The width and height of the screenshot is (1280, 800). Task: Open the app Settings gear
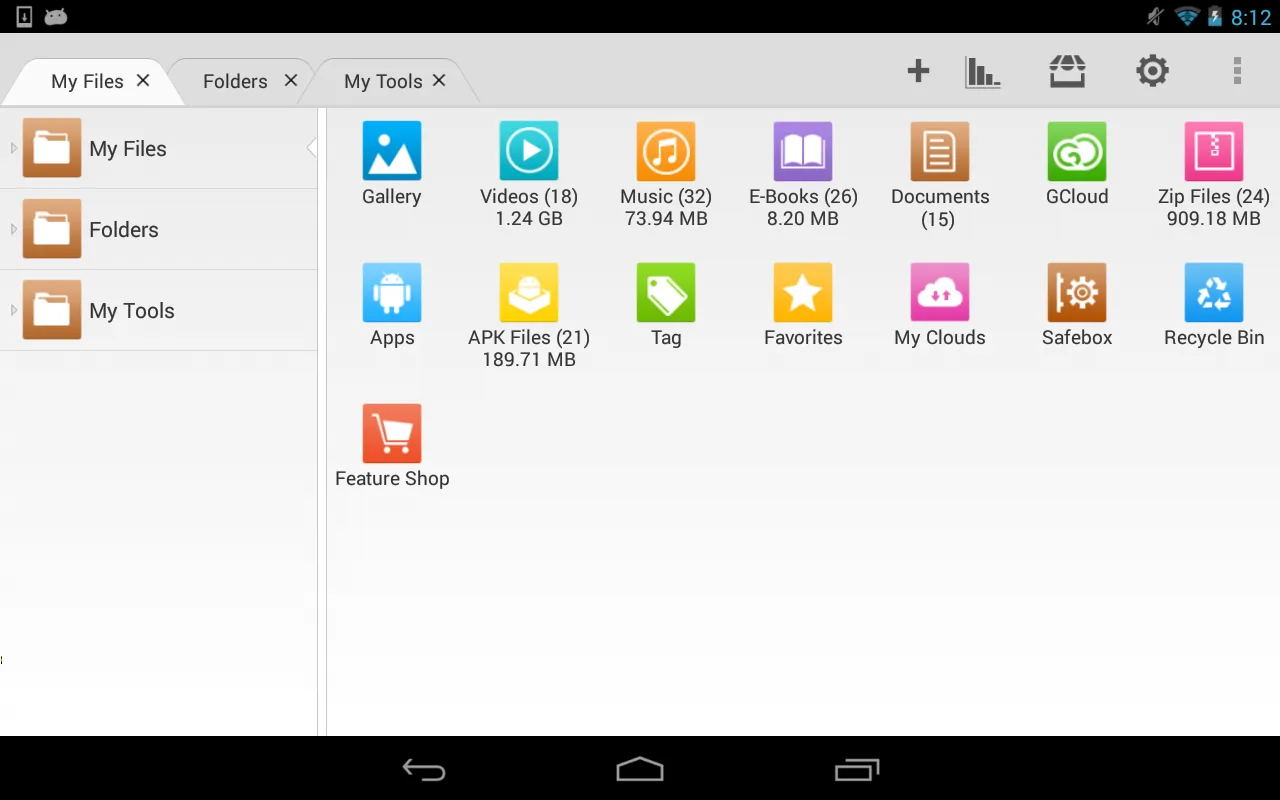coord(1152,70)
